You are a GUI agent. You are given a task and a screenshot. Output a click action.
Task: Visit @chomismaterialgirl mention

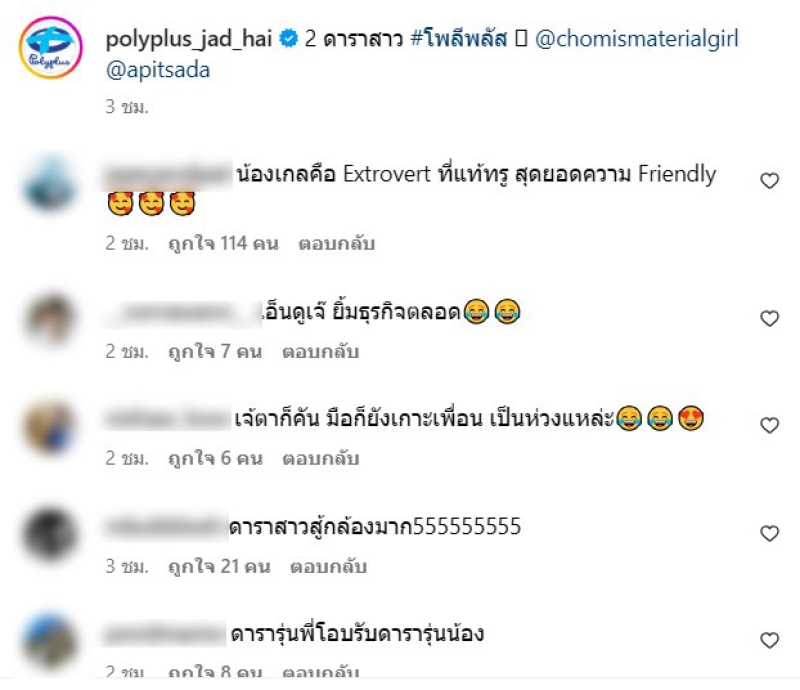[x=637, y=39]
